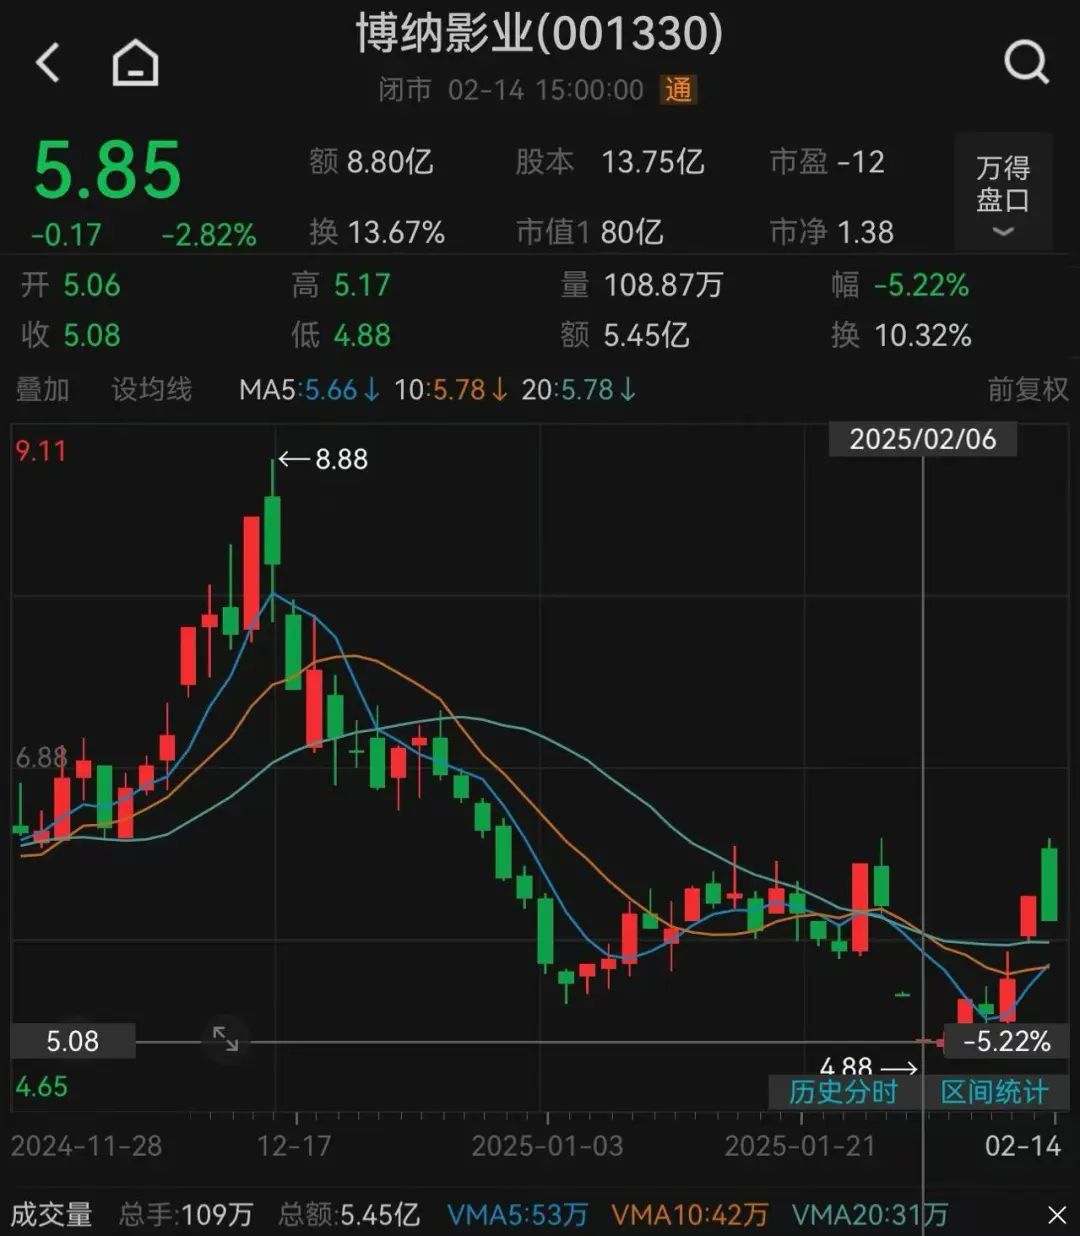Tap the 市盈 -12 value
This screenshot has height=1236, width=1080.
[827, 162]
